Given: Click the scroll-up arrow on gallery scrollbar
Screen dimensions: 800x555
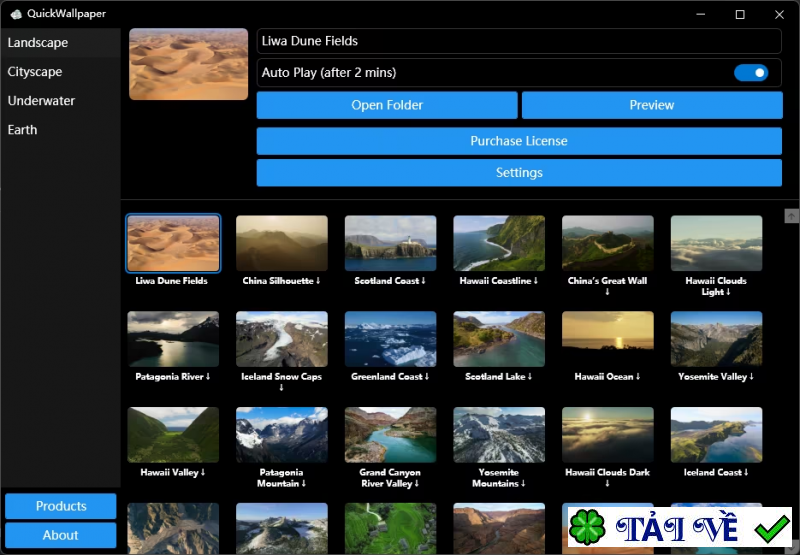Looking at the screenshot, I should point(791,216).
